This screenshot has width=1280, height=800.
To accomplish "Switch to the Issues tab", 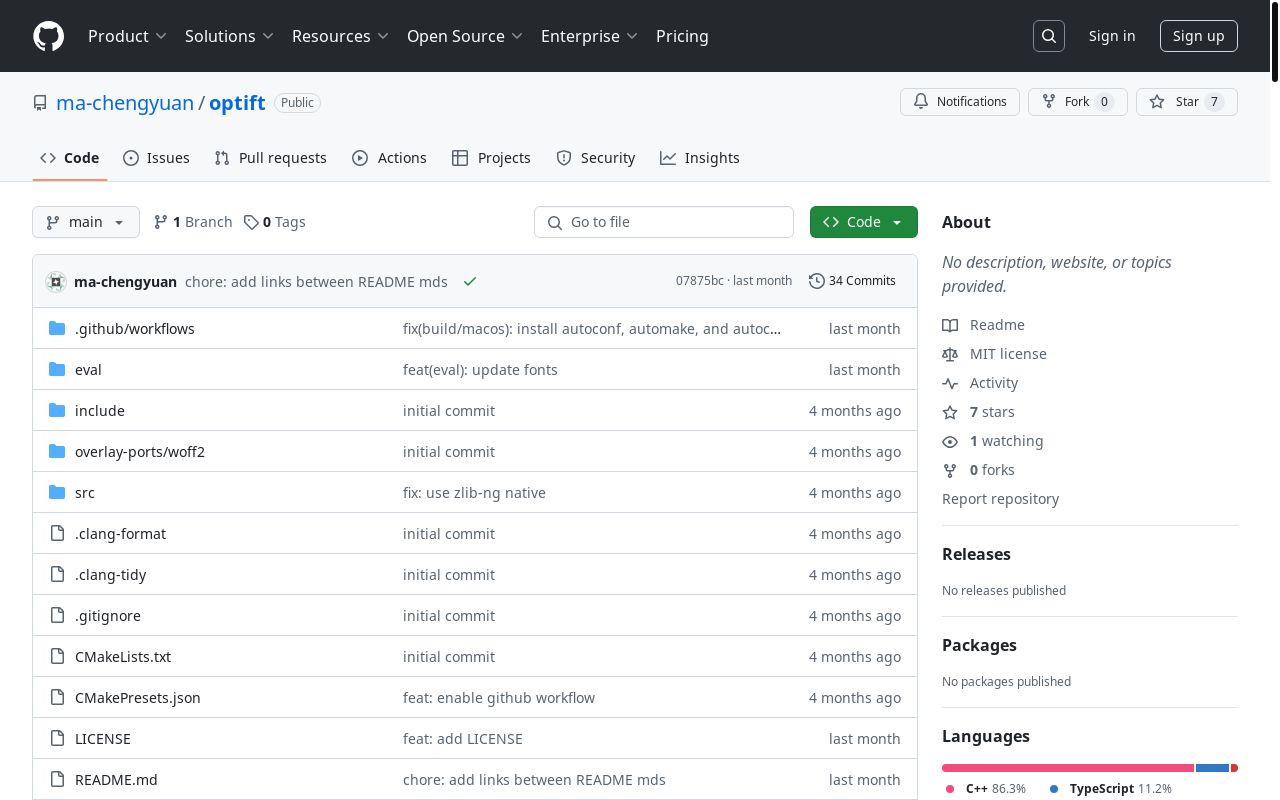I will click(156, 158).
